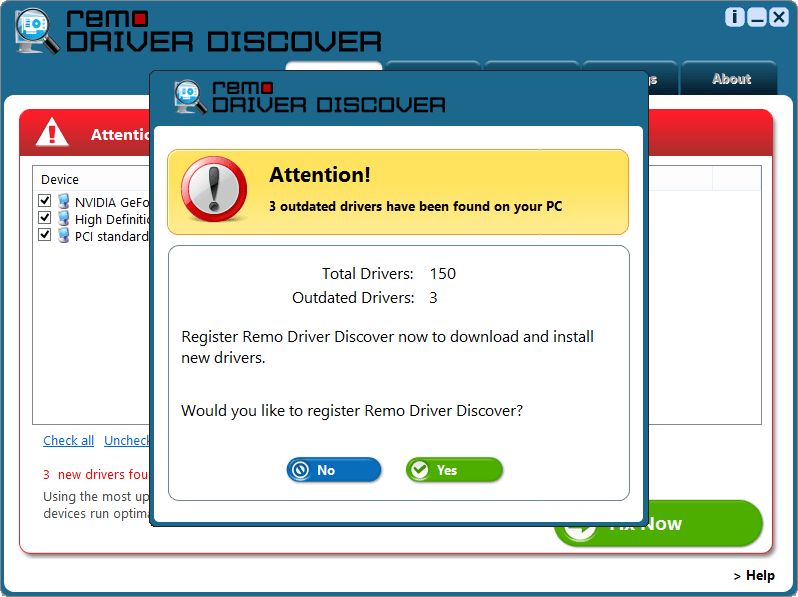Screen dimensions: 798x597
Task: Open the Help link
Action: [x=754, y=576]
